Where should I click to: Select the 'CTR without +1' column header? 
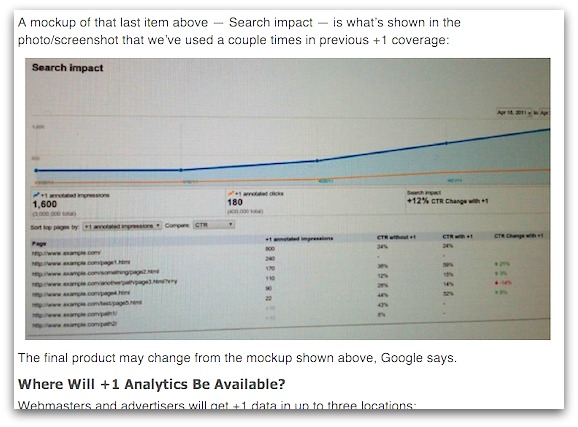[x=396, y=237]
